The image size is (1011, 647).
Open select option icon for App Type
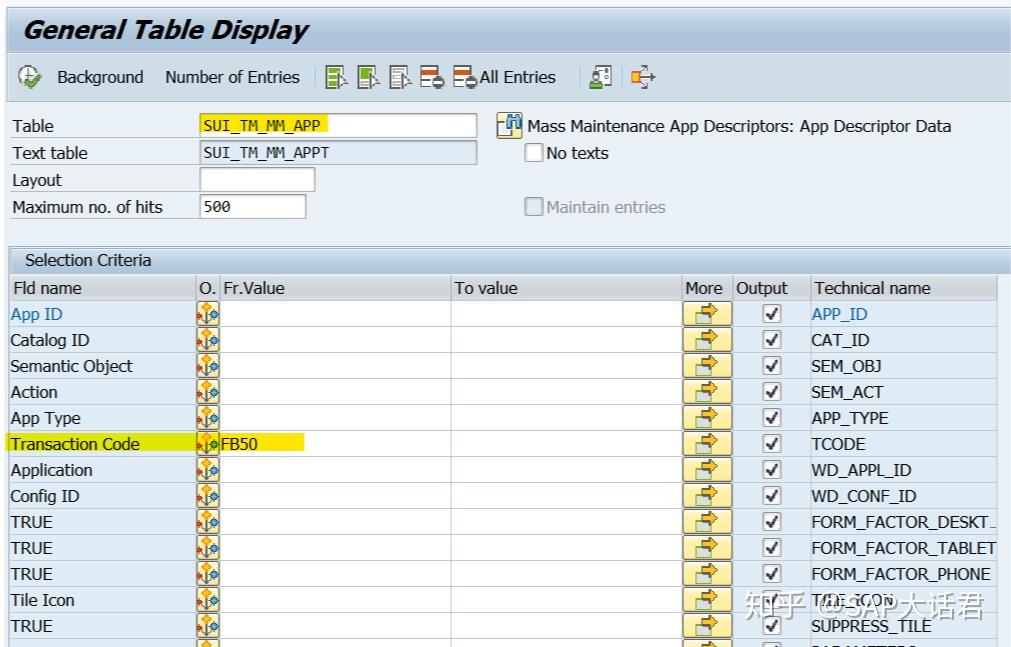coord(208,418)
